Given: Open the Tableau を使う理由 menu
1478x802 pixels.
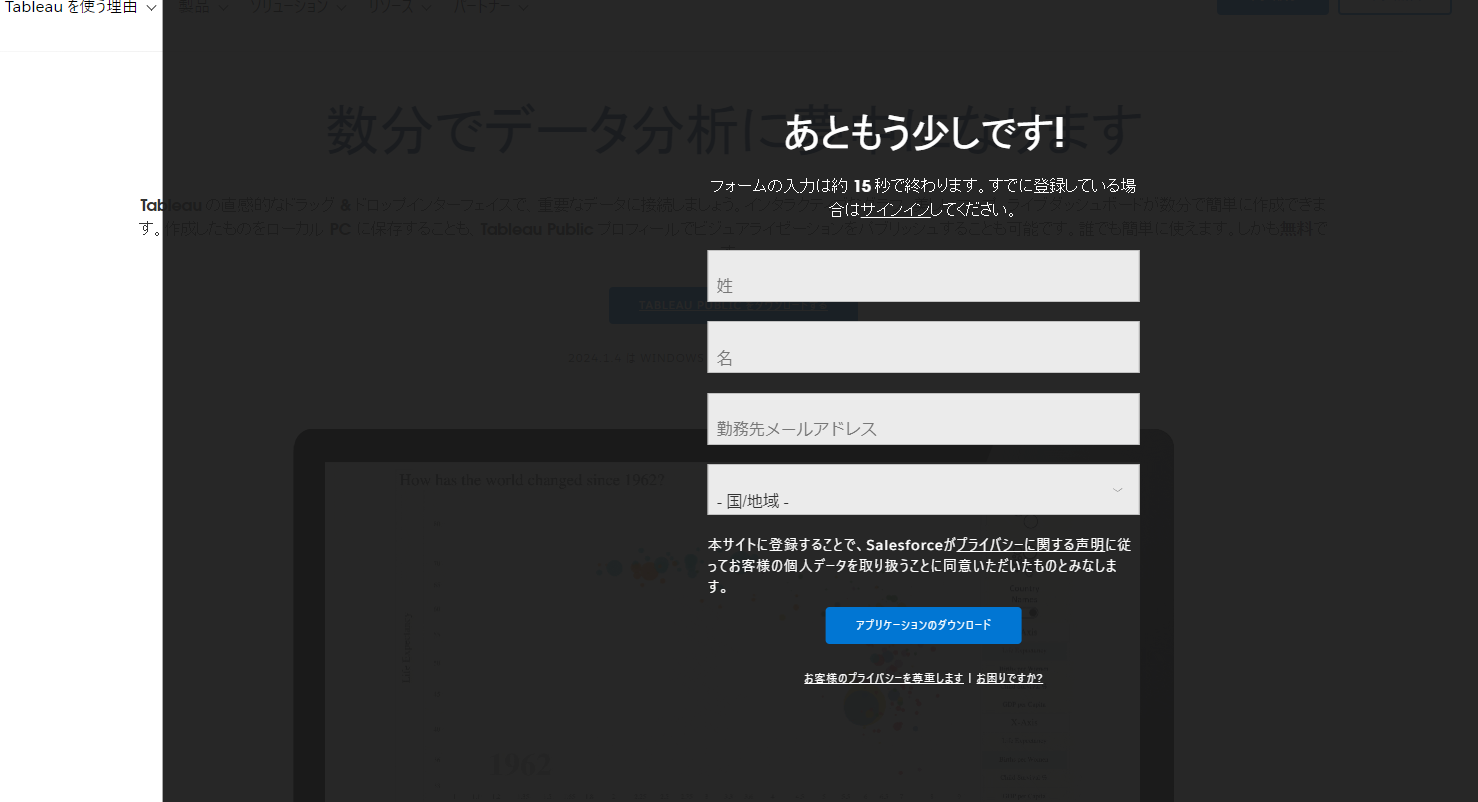Looking at the screenshot, I should pos(81,8).
